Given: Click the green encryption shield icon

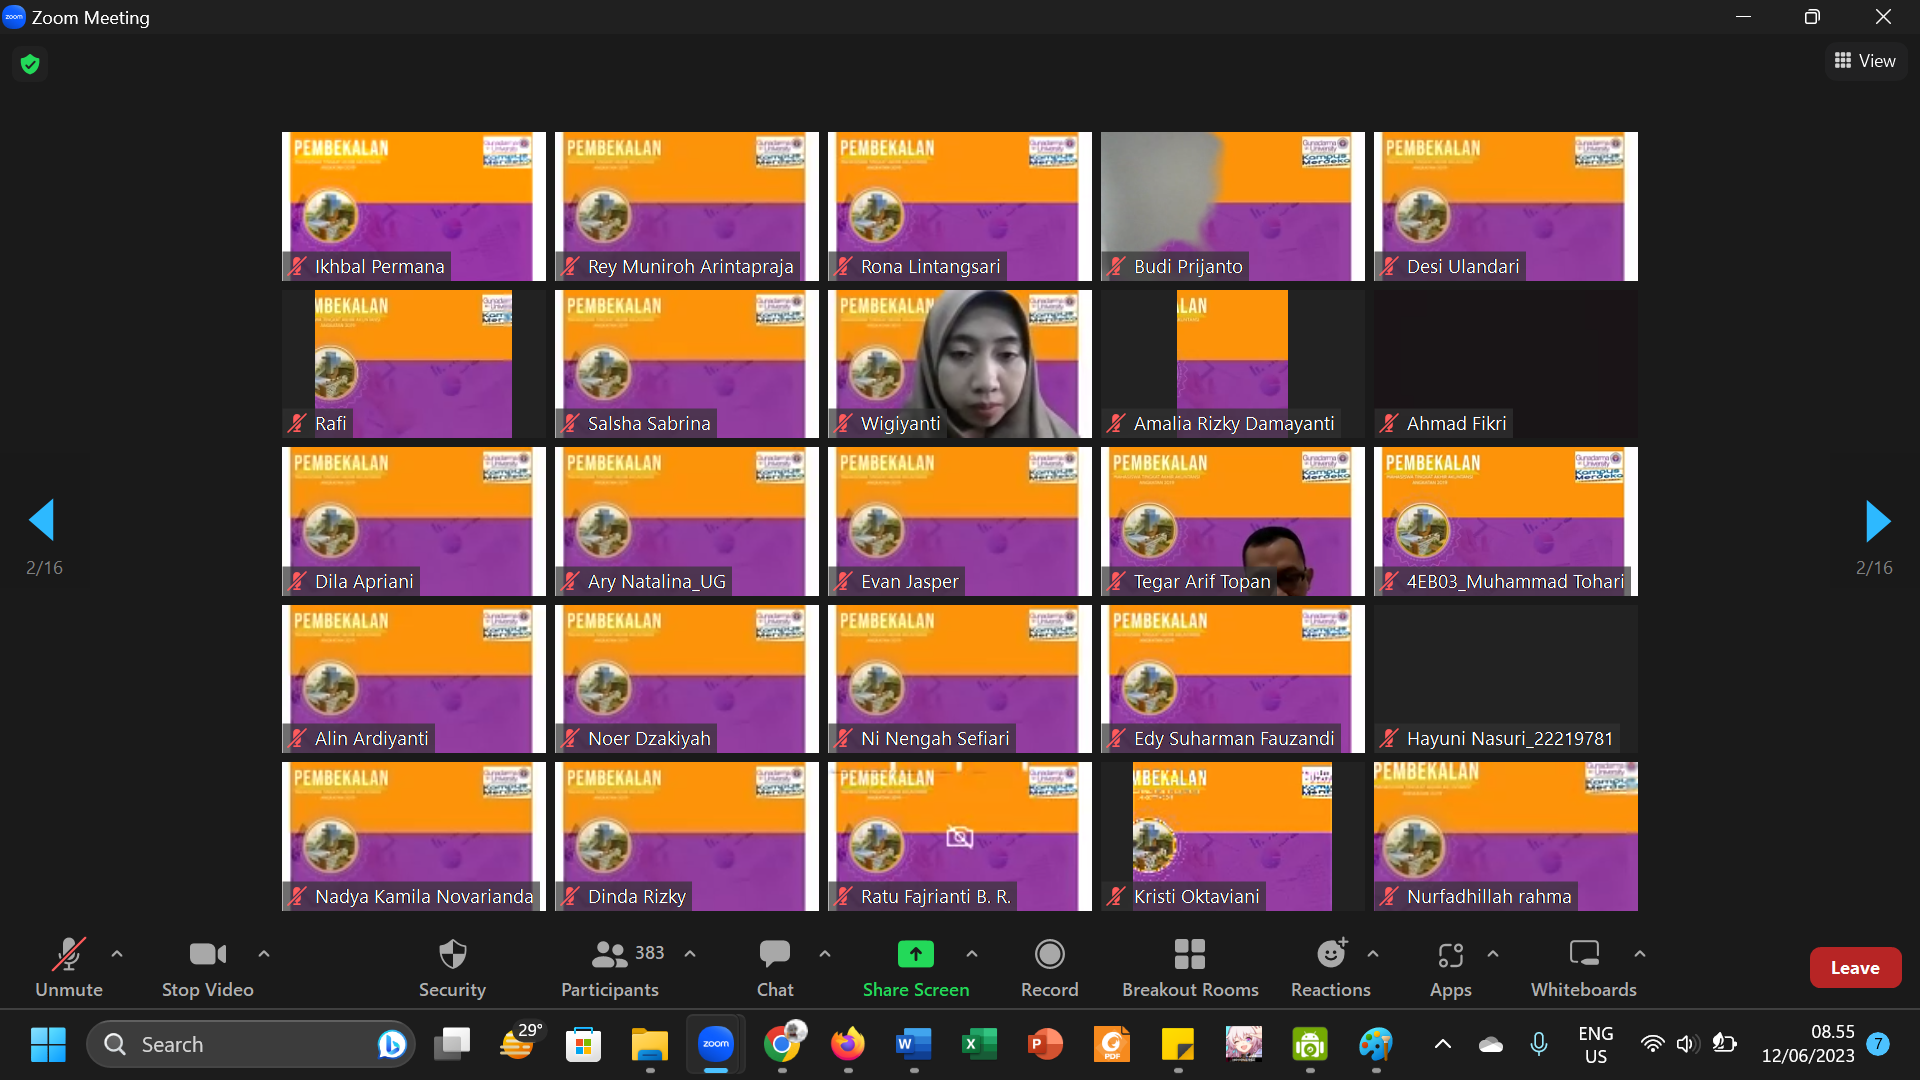Looking at the screenshot, I should (30, 64).
